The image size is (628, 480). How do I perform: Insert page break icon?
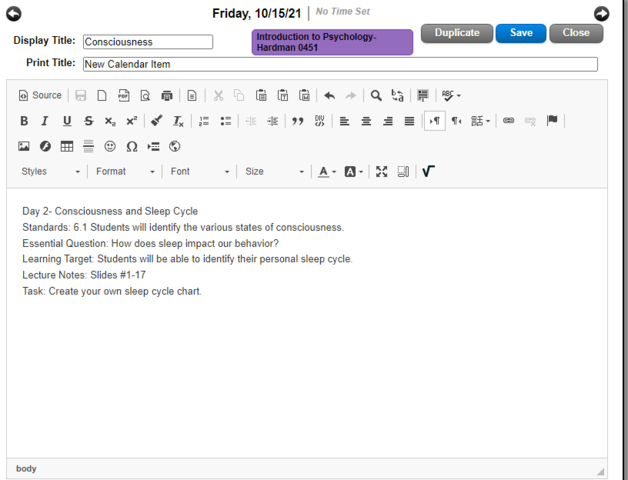(153, 146)
